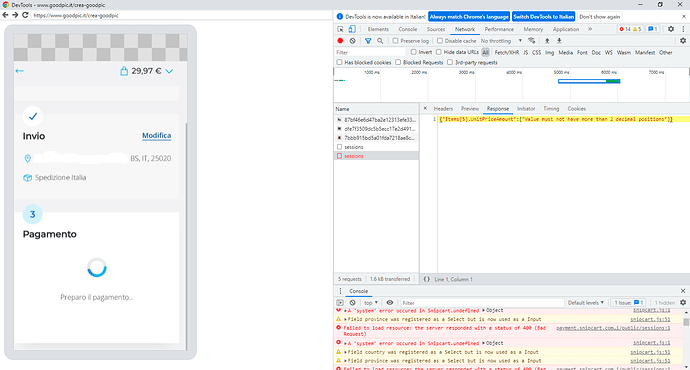The width and height of the screenshot is (690, 370).
Task: Click the console Filter input field
Action: click(x=482, y=303)
